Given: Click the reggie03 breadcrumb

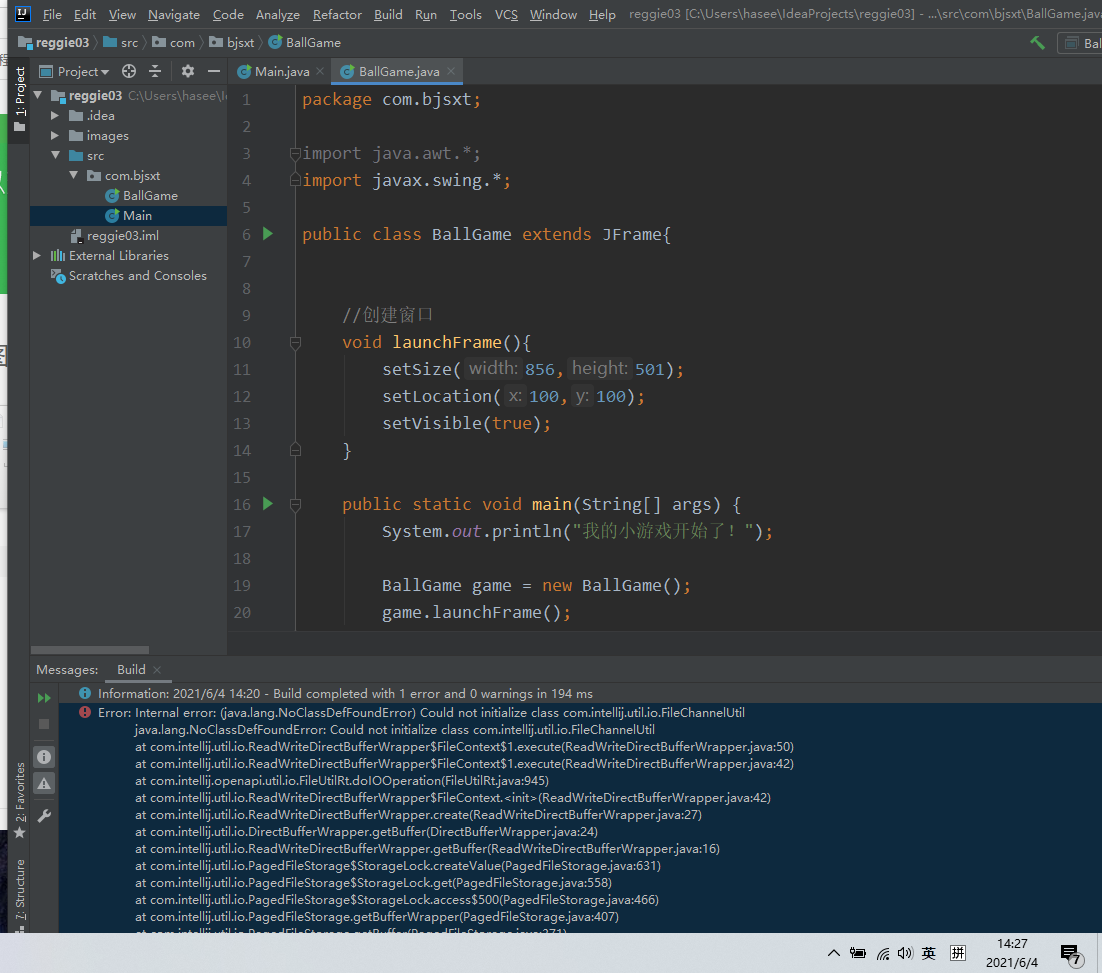Looking at the screenshot, I should 54,43.
